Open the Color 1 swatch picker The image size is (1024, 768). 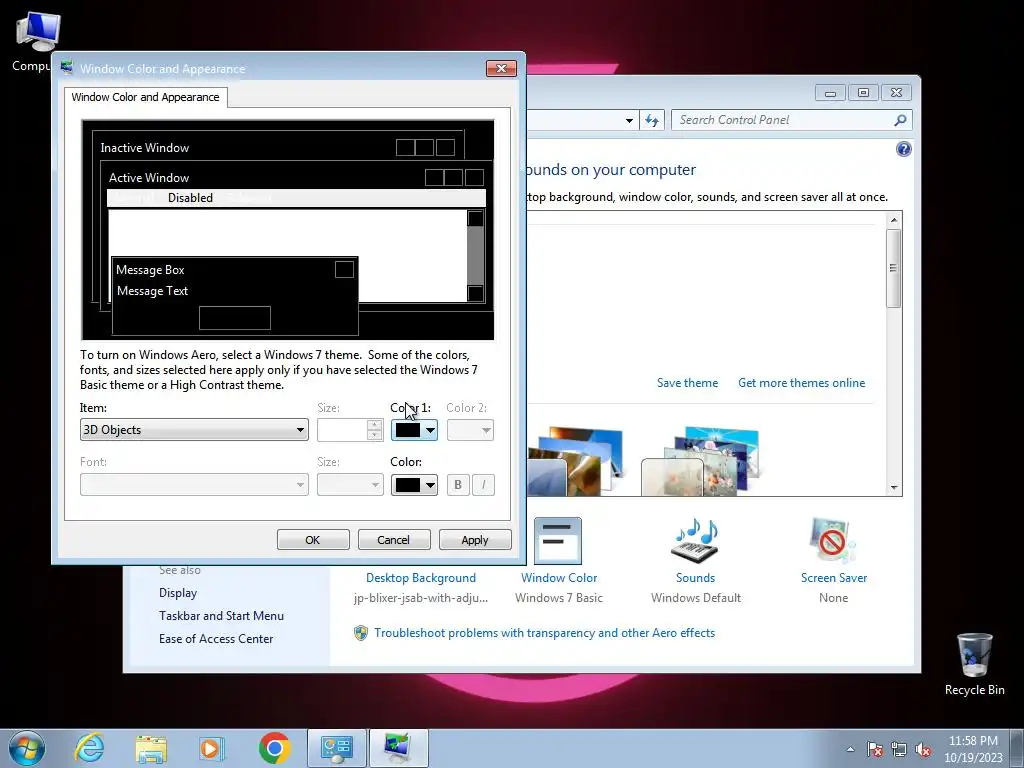pos(414,430)
